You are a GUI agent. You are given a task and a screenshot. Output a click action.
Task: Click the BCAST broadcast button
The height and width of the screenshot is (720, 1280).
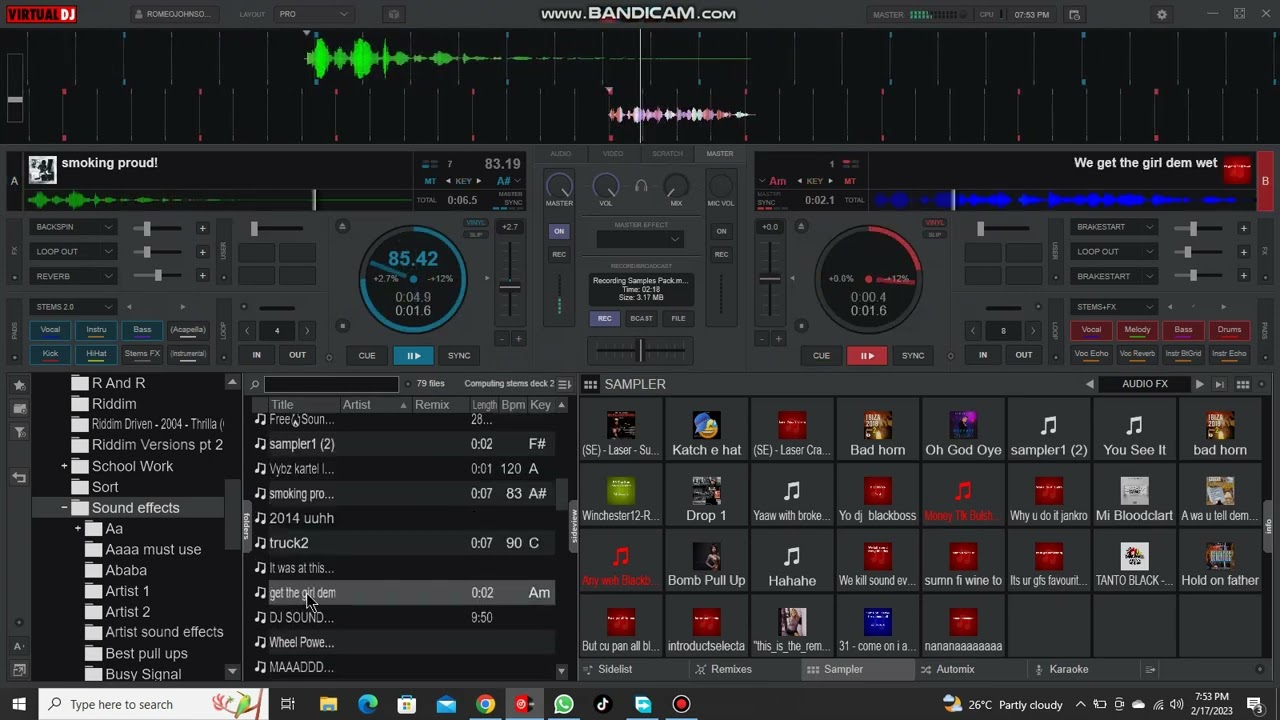641,318
